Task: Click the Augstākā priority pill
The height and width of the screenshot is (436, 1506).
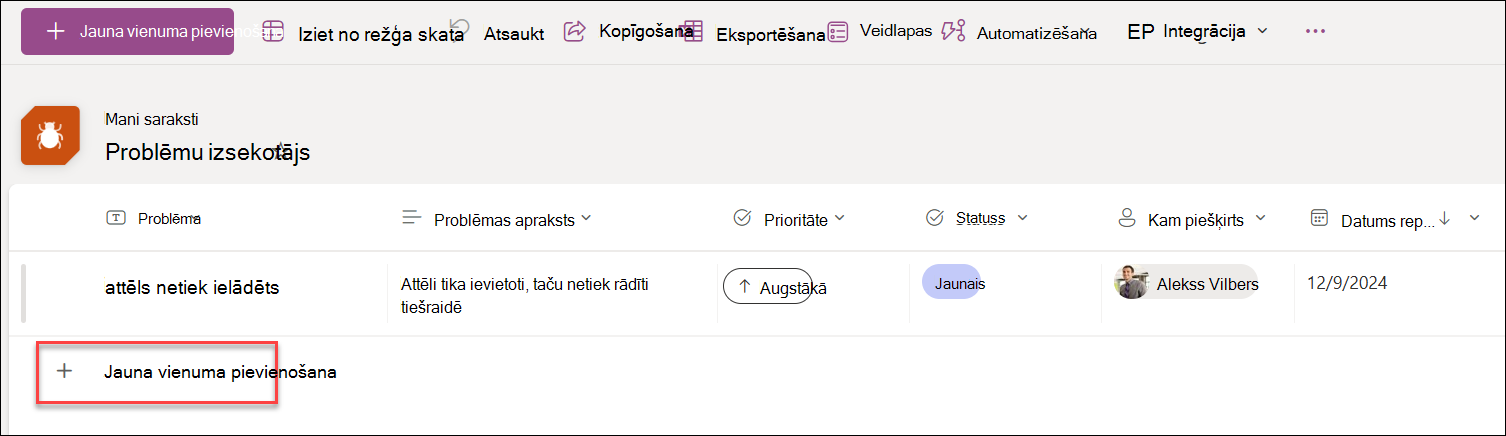Action: [767, 286]
